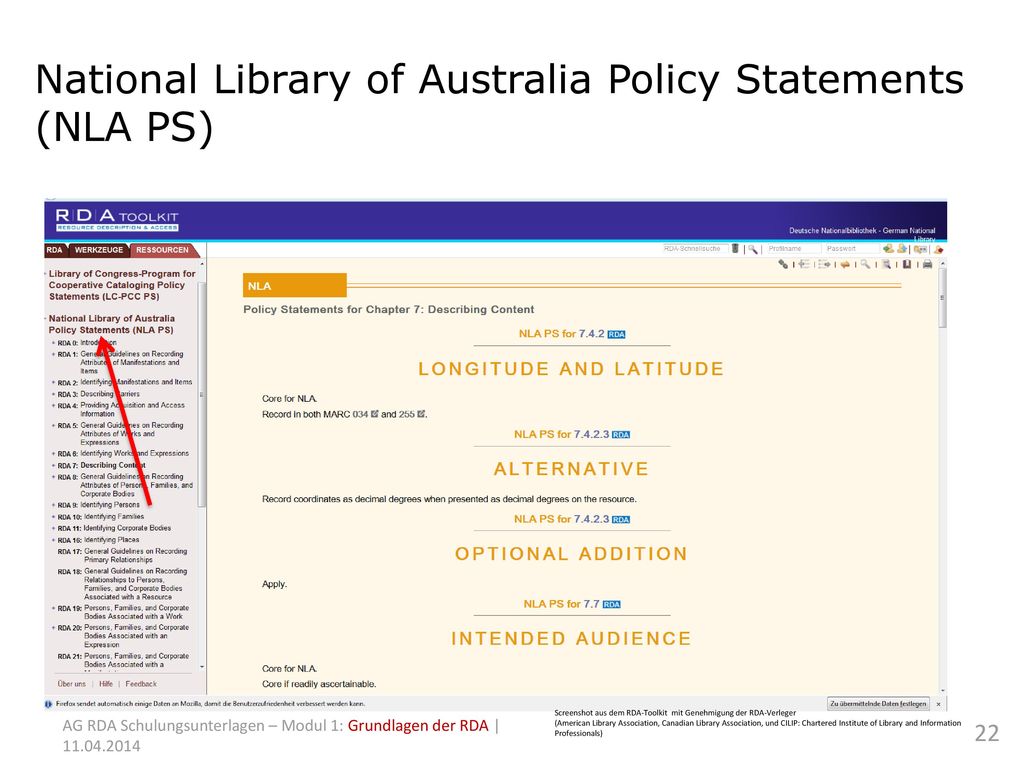Focus the RDA-Schnellsuche search field
Viewport: 1024px width, 768px height.
[x=694, y=249]
